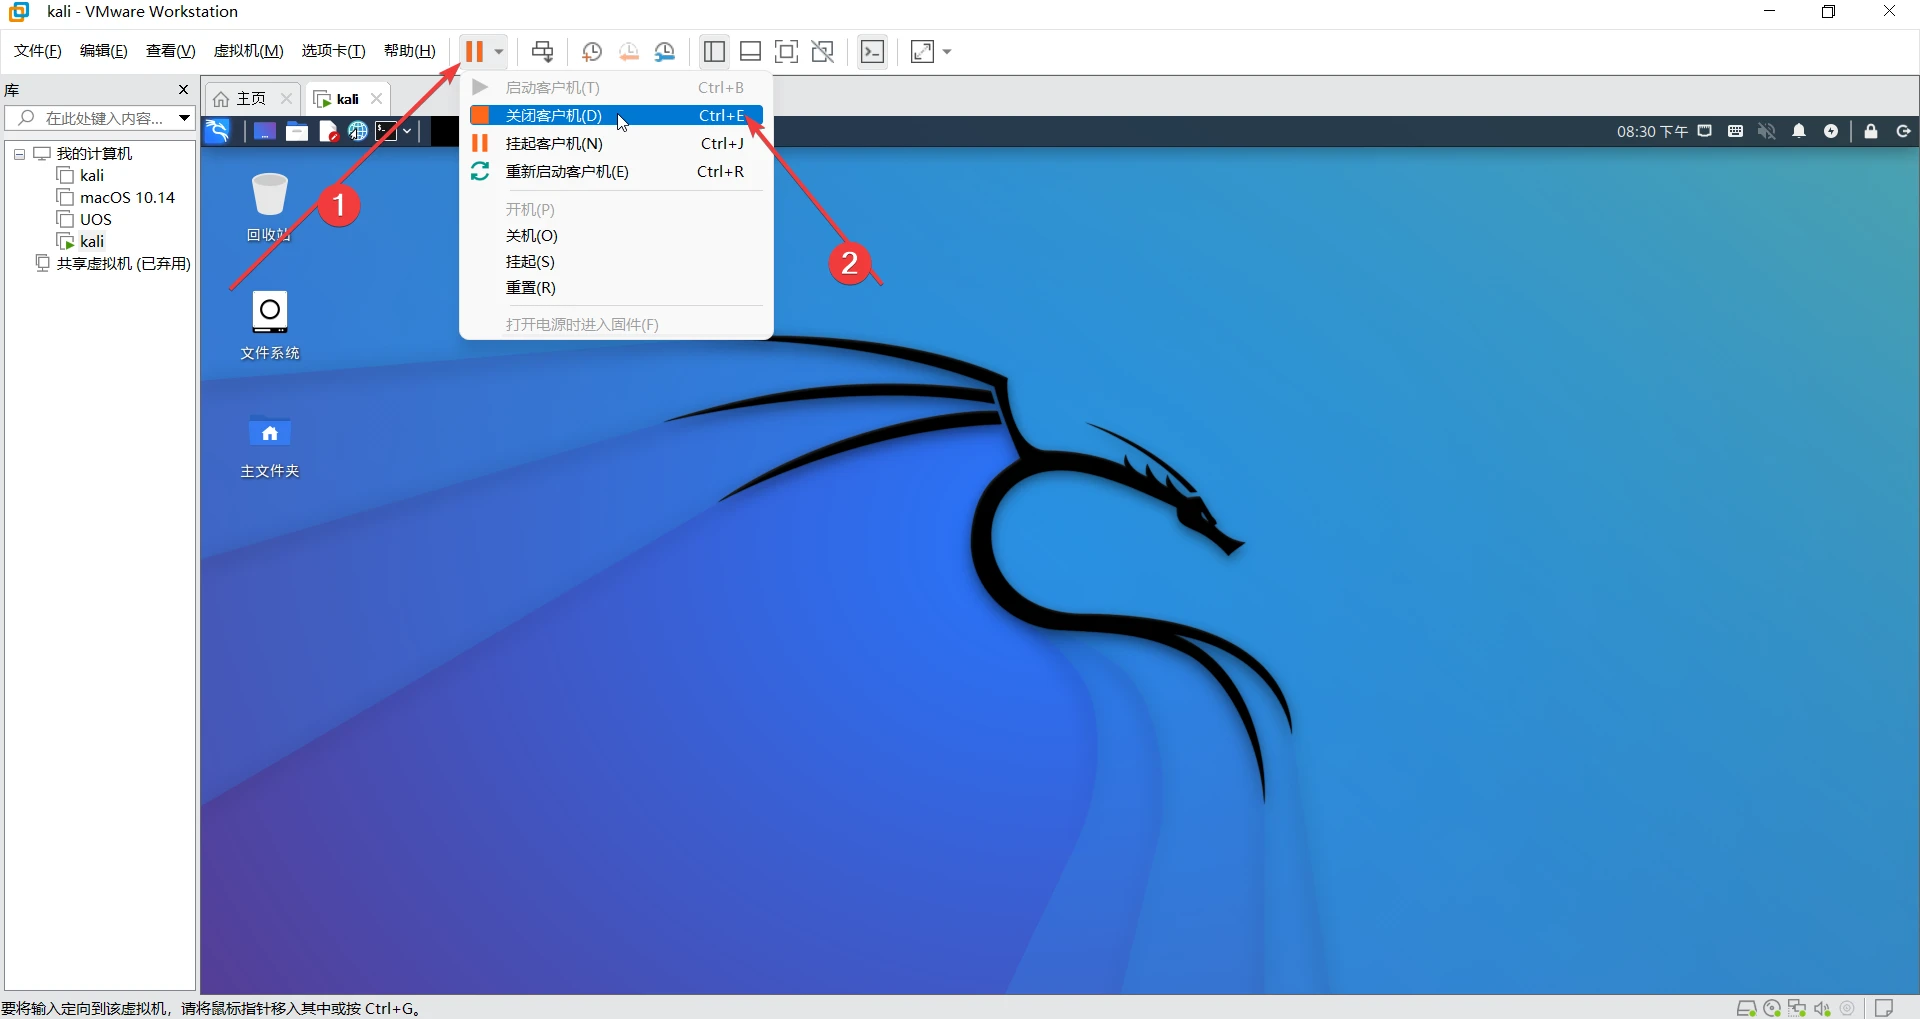The image size is (1920, 1019).
Task: Click the Kali log out icon
Action: [x=1903, y=131]
